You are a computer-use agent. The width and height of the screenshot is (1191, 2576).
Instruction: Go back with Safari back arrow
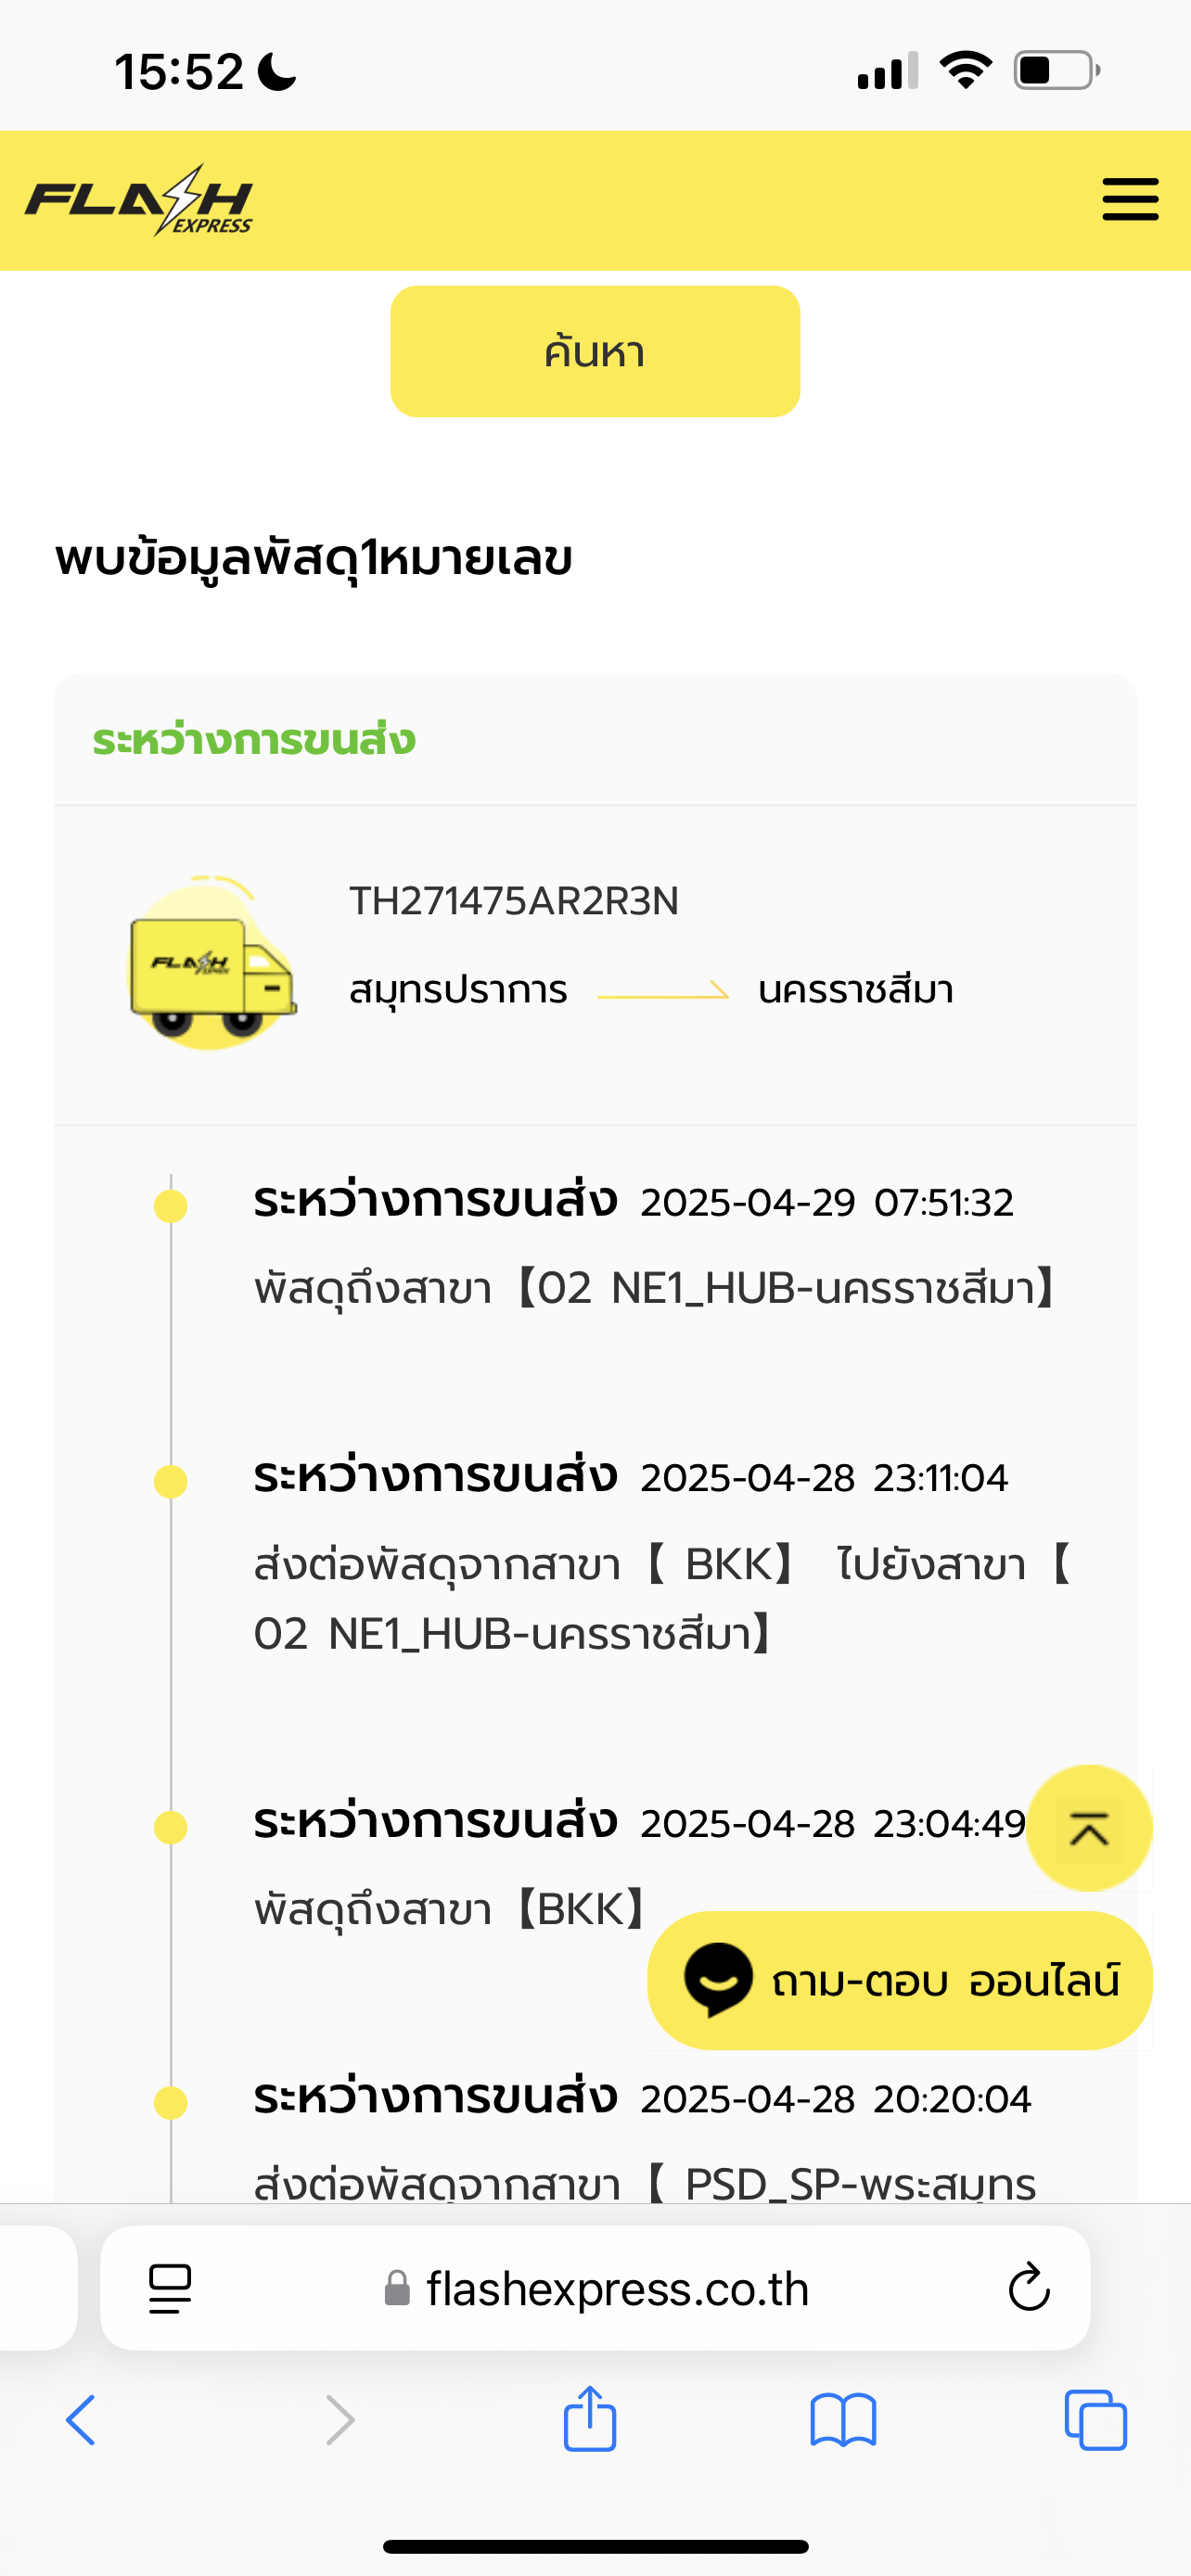pos(81,2420)
